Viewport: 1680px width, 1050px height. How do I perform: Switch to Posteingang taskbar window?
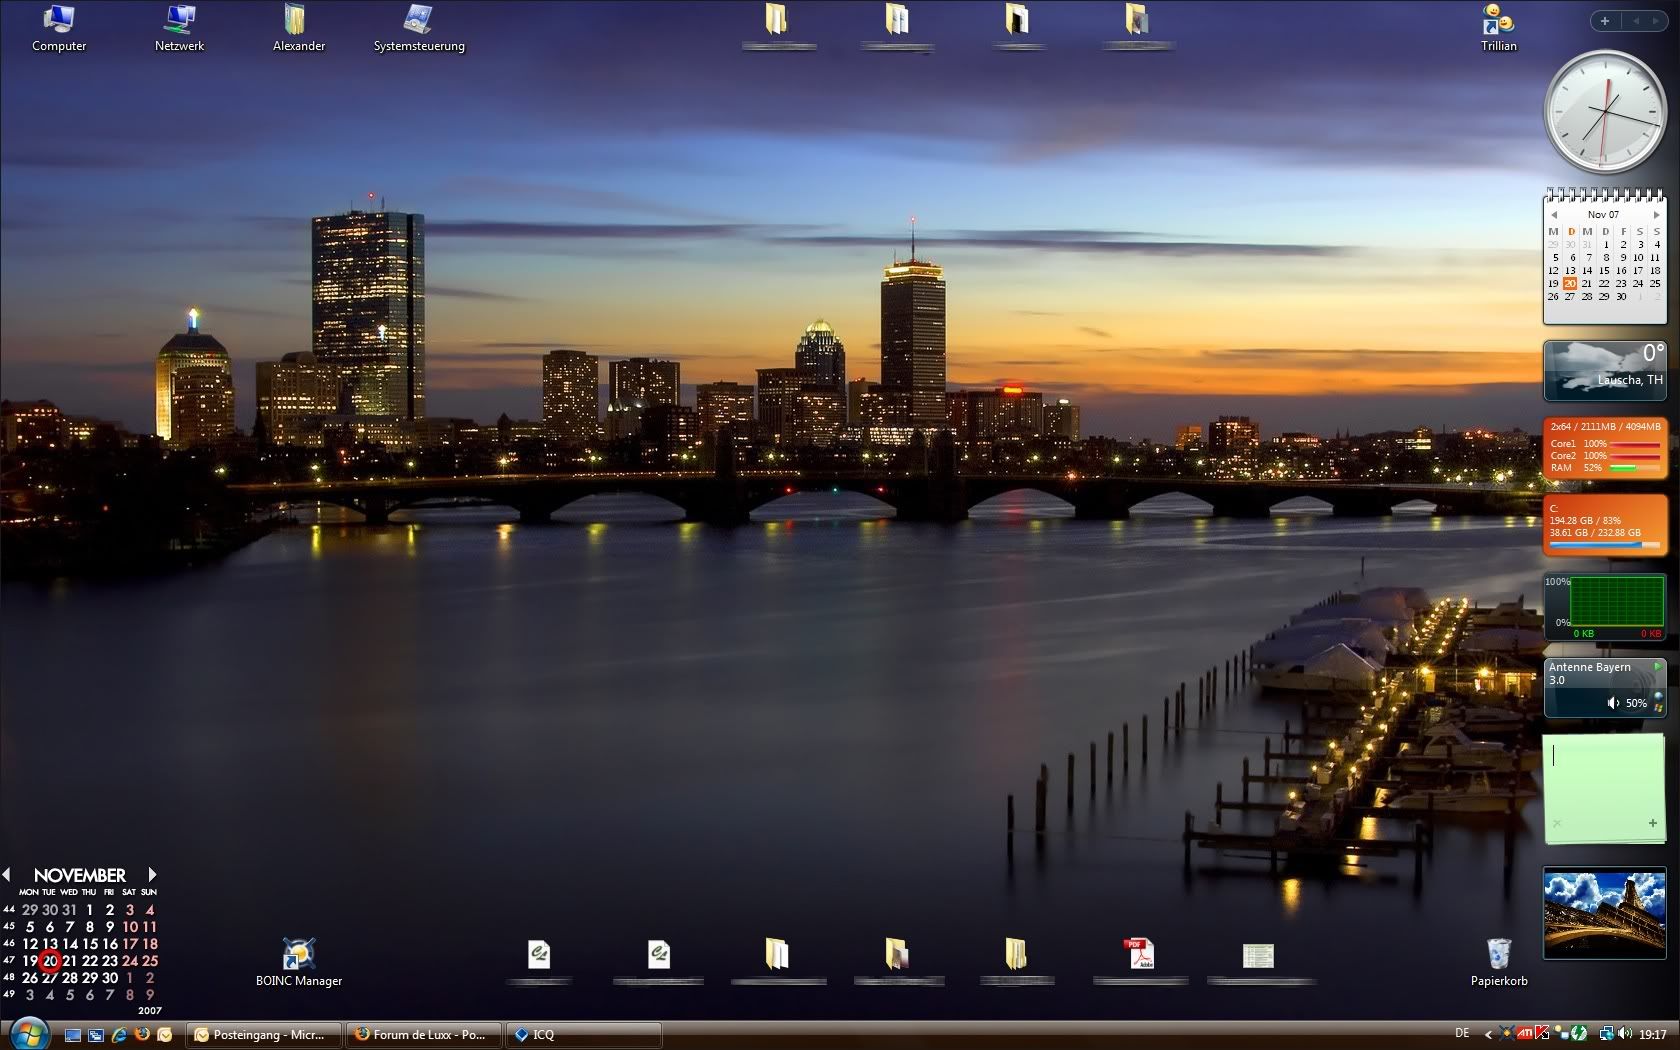(264, 1035)
